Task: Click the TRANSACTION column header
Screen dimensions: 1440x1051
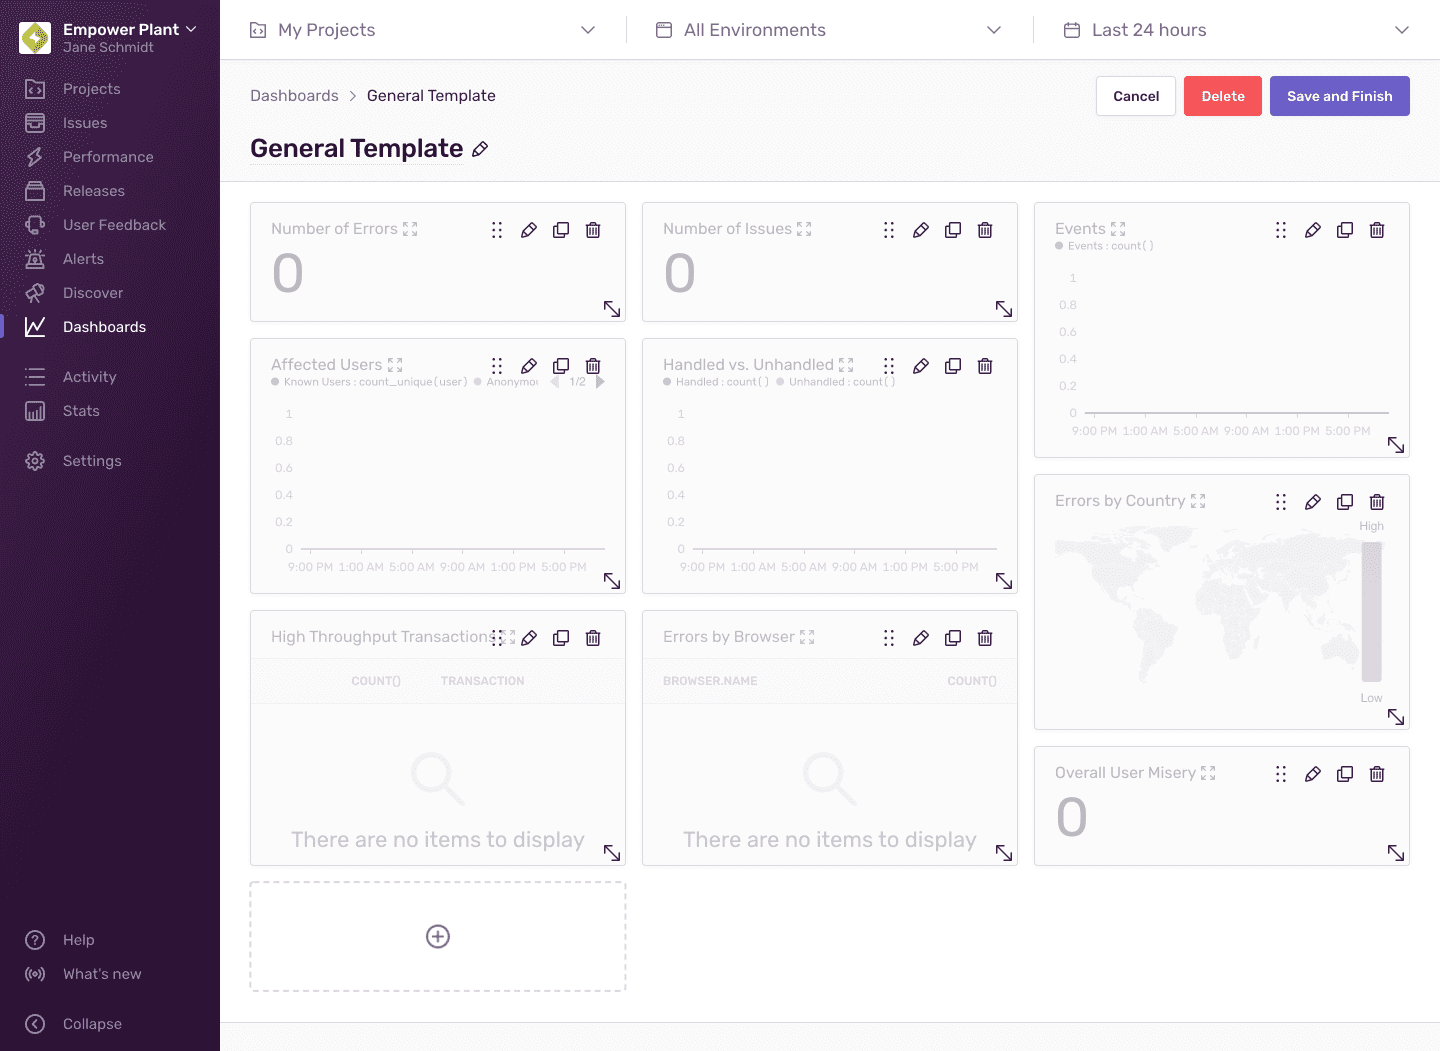Action: 482,681
